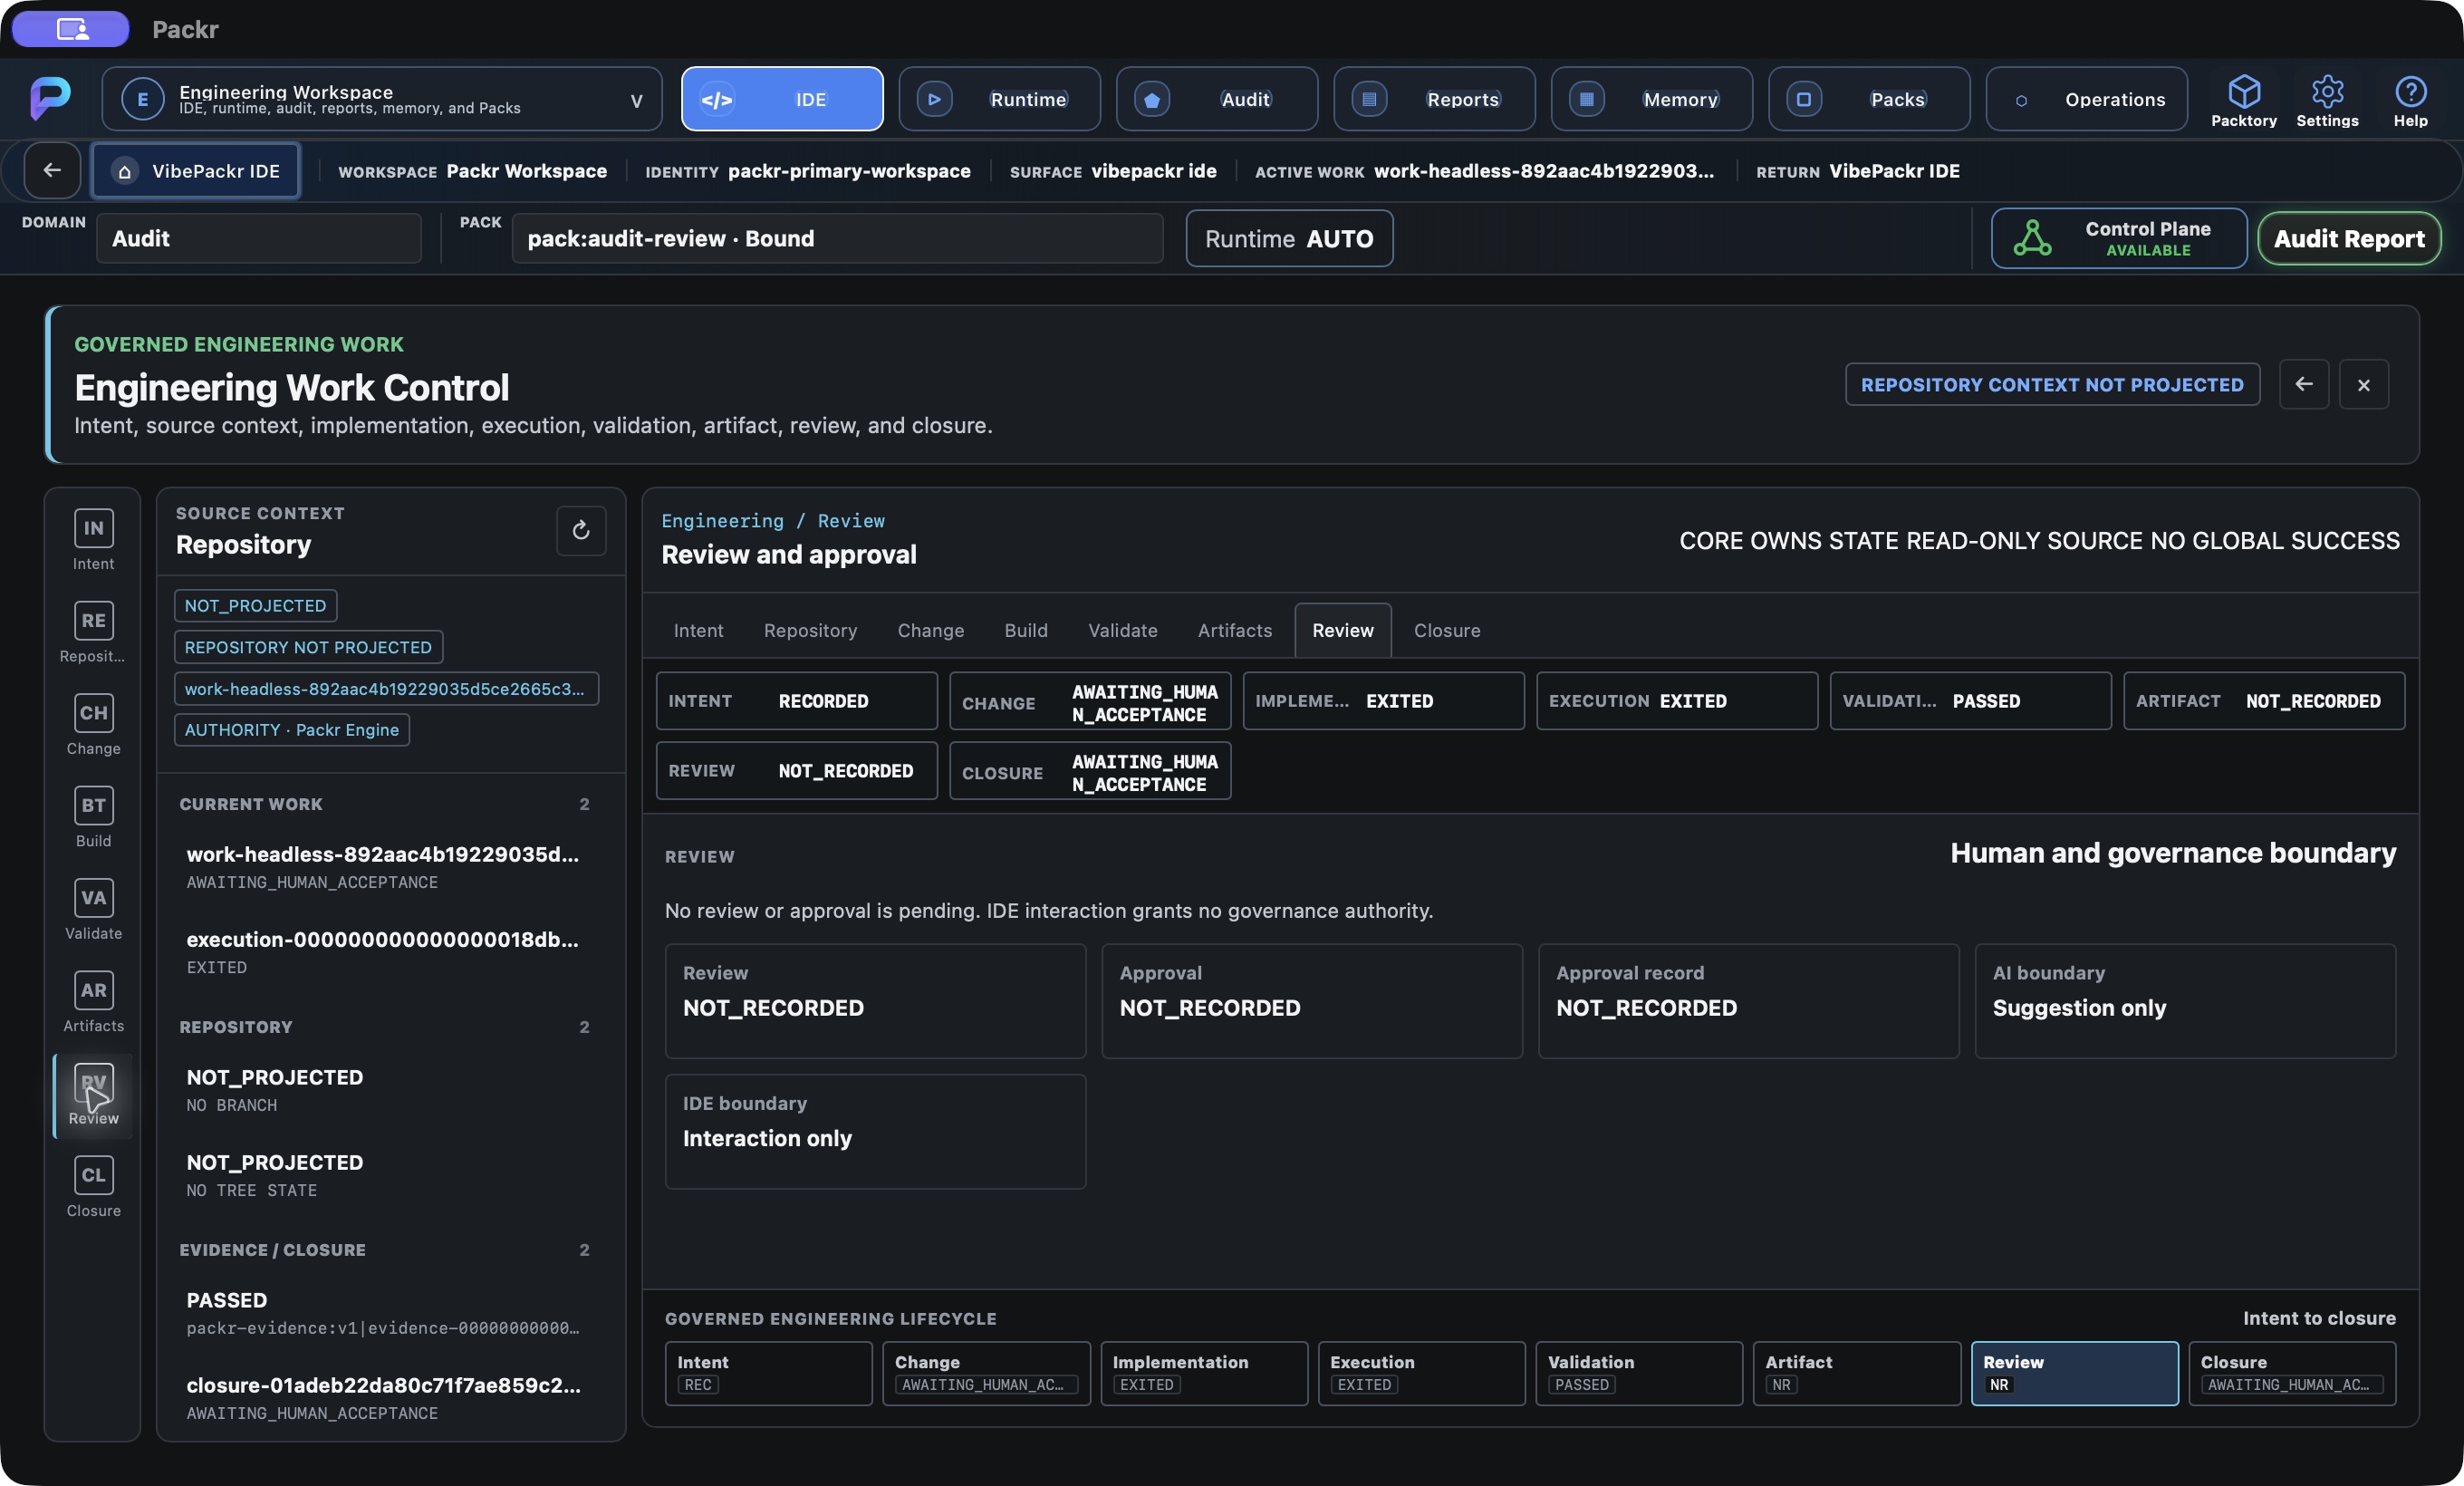The height and width of the screenshot is (1486, 2464).
Task: Click the ARTIFACT NOT_RECORDED status chip
Action: tap(2264, 701)
